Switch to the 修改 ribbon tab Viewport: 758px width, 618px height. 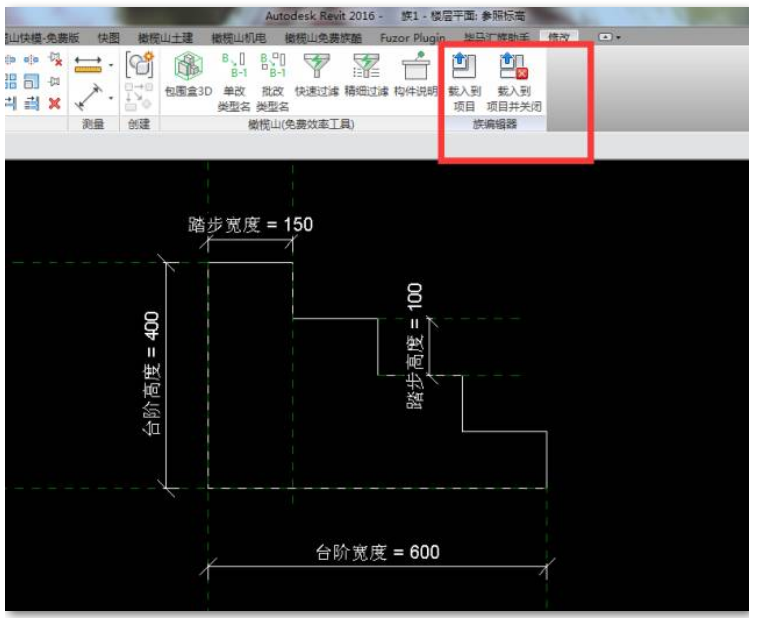point(559,37)
